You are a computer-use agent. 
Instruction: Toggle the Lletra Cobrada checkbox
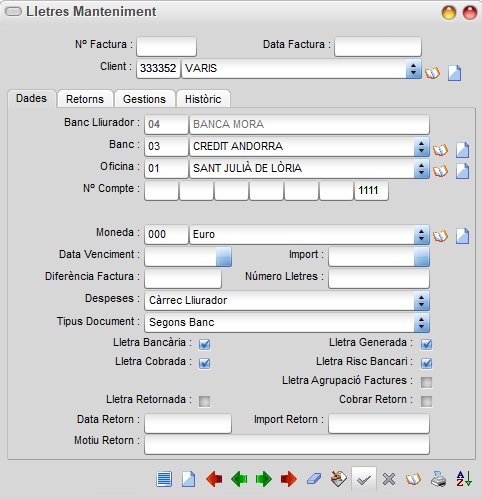[204, 363]
